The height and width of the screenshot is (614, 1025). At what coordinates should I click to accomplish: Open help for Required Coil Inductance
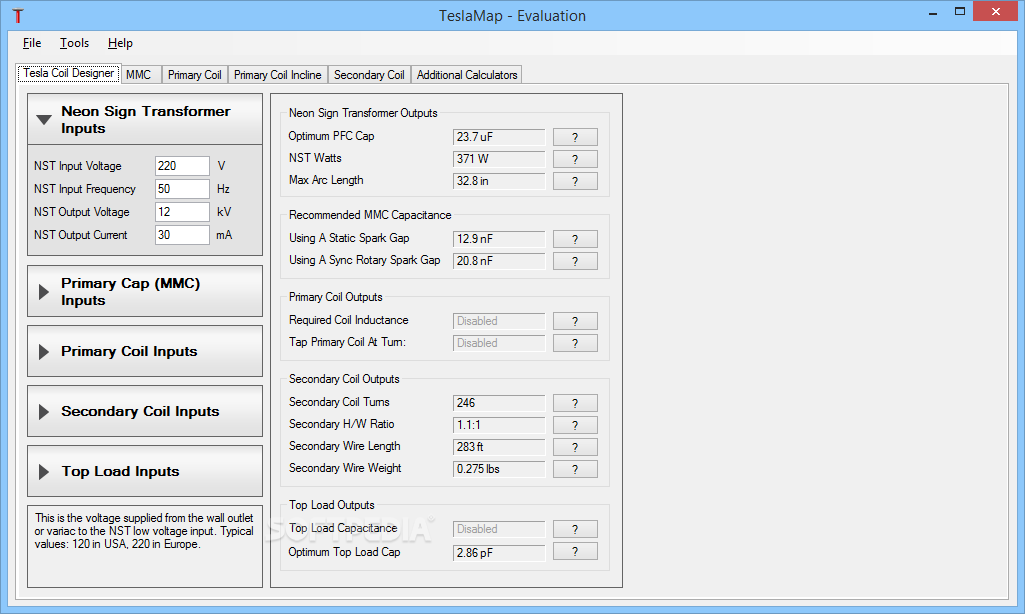(x=575, y=321)
